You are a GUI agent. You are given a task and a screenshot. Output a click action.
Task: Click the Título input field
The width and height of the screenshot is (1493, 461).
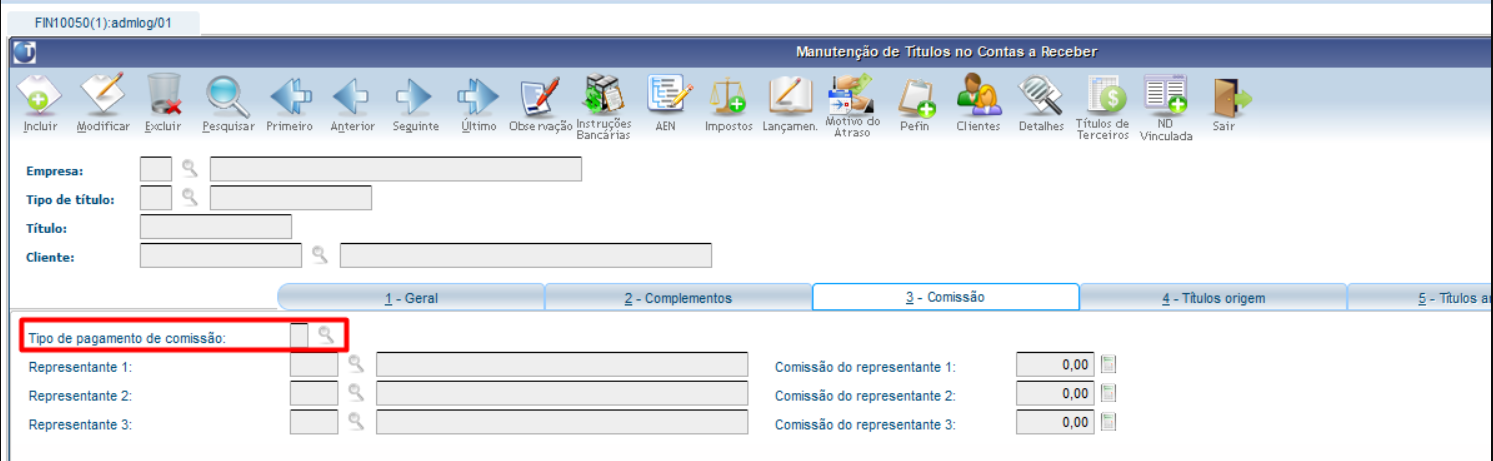[x=216, y=227]
